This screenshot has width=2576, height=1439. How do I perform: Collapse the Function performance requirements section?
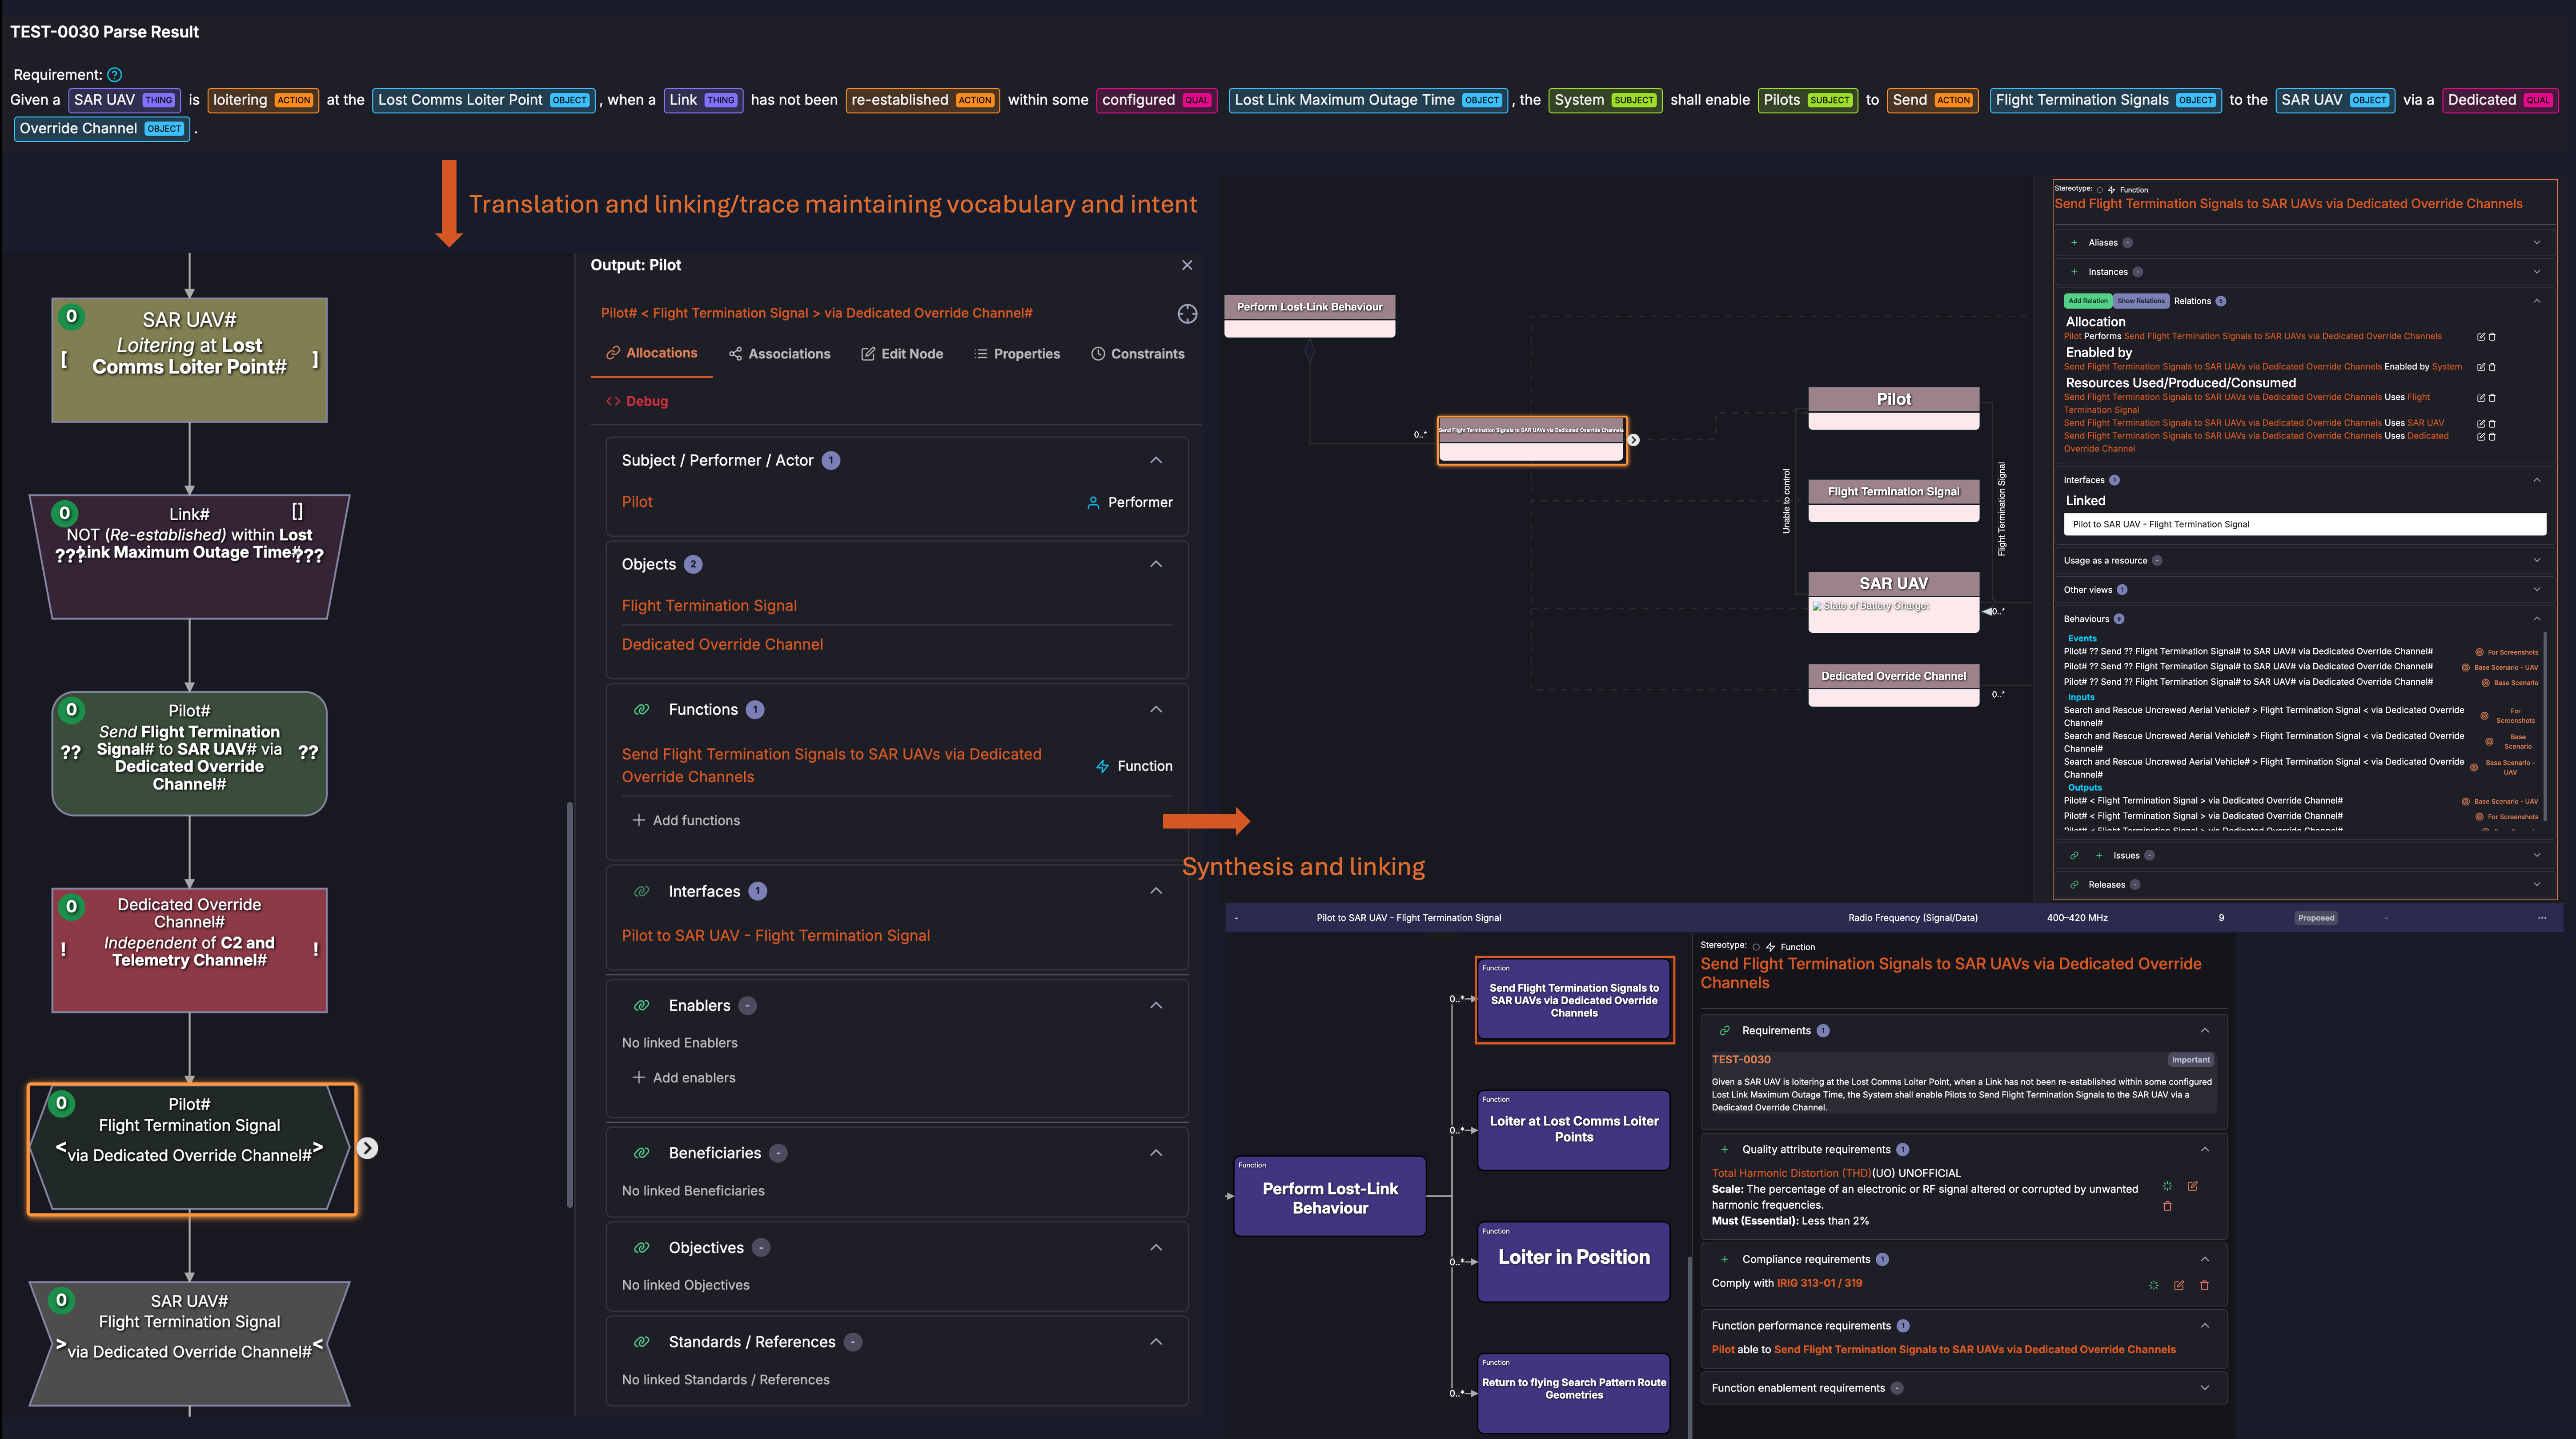[x=2205, y=1326]
